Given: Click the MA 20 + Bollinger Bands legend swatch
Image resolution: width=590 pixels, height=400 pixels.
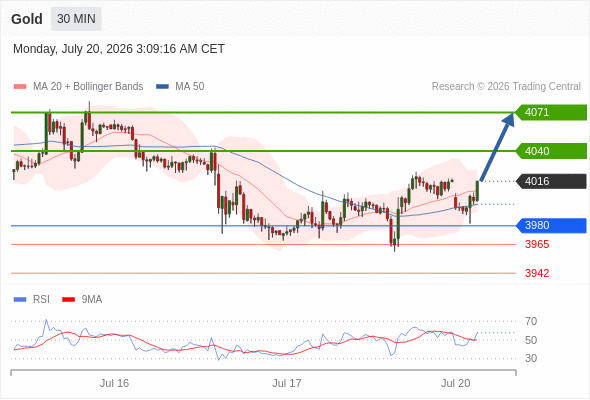Looking at the screenshot, I should coord(20,87).
